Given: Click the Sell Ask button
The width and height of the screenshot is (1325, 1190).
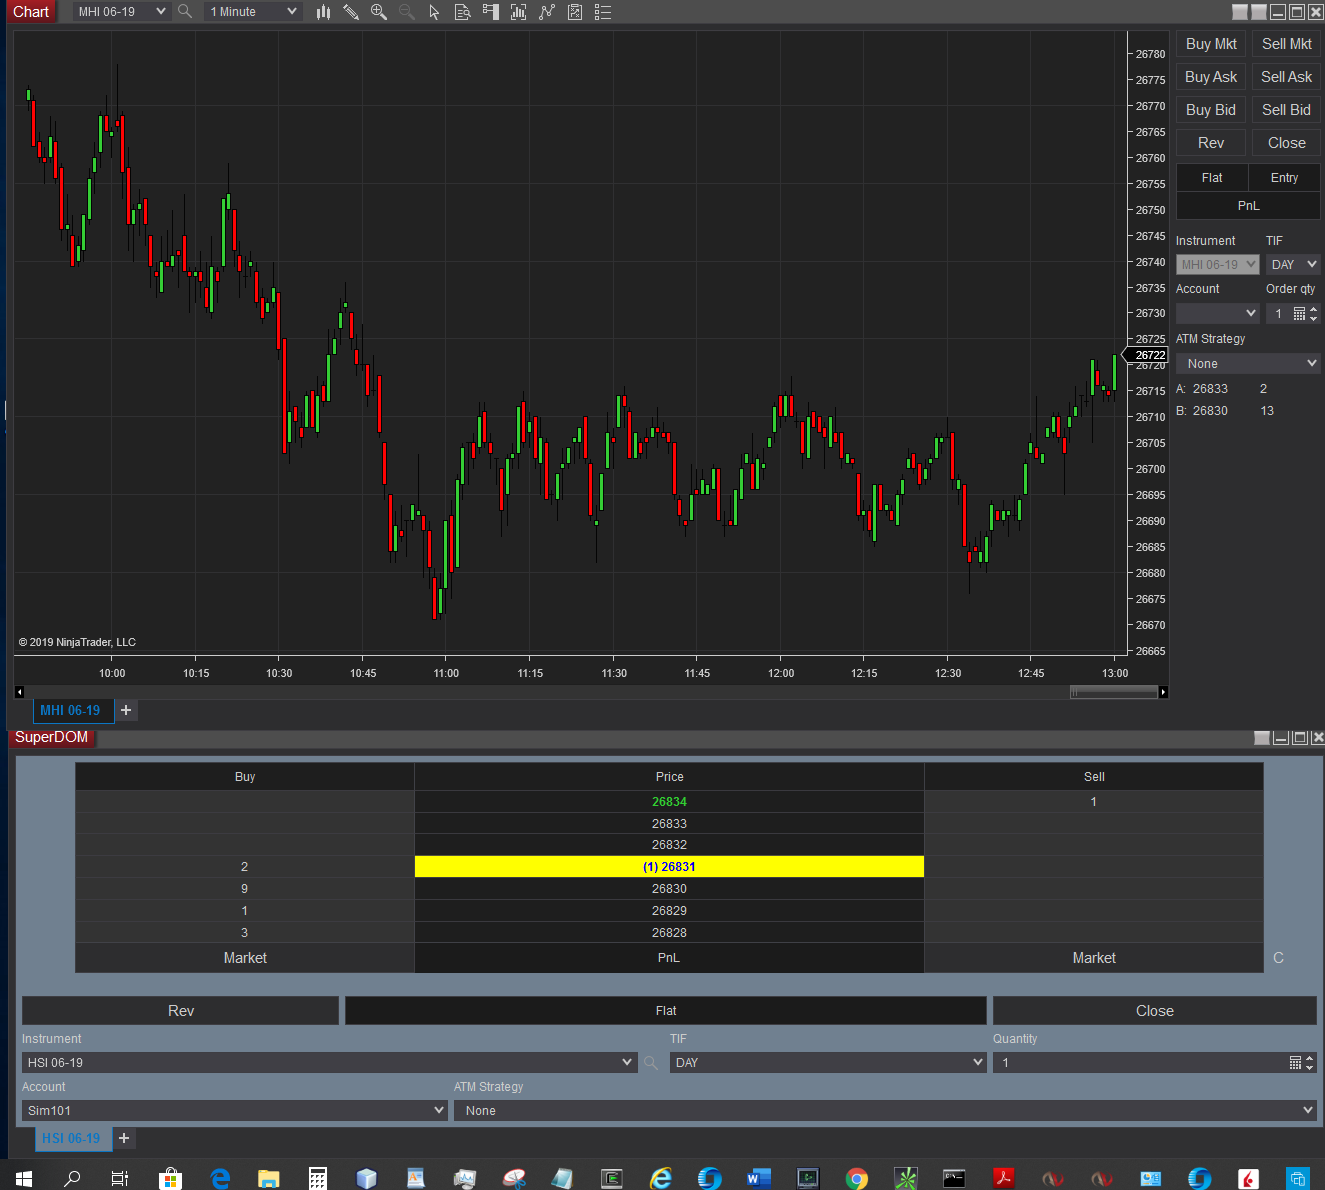Looking at the screenshot, I should tap(1286, 77).
